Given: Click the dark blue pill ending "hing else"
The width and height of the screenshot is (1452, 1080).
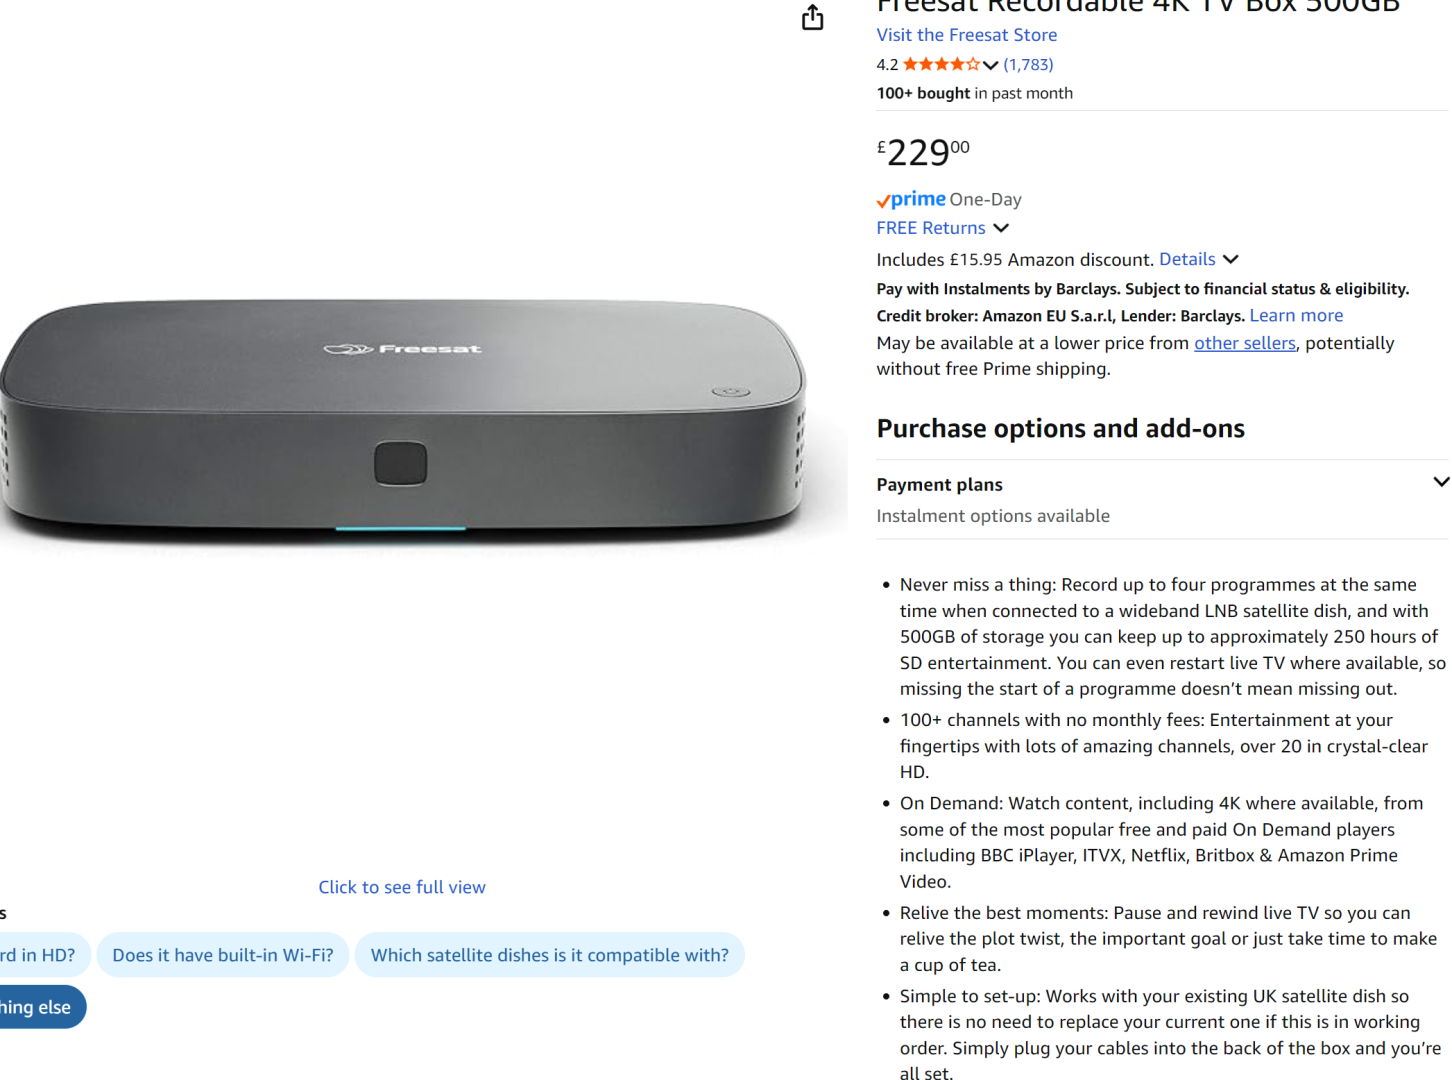Looking at the screenshot, I should click(38, 1007).
